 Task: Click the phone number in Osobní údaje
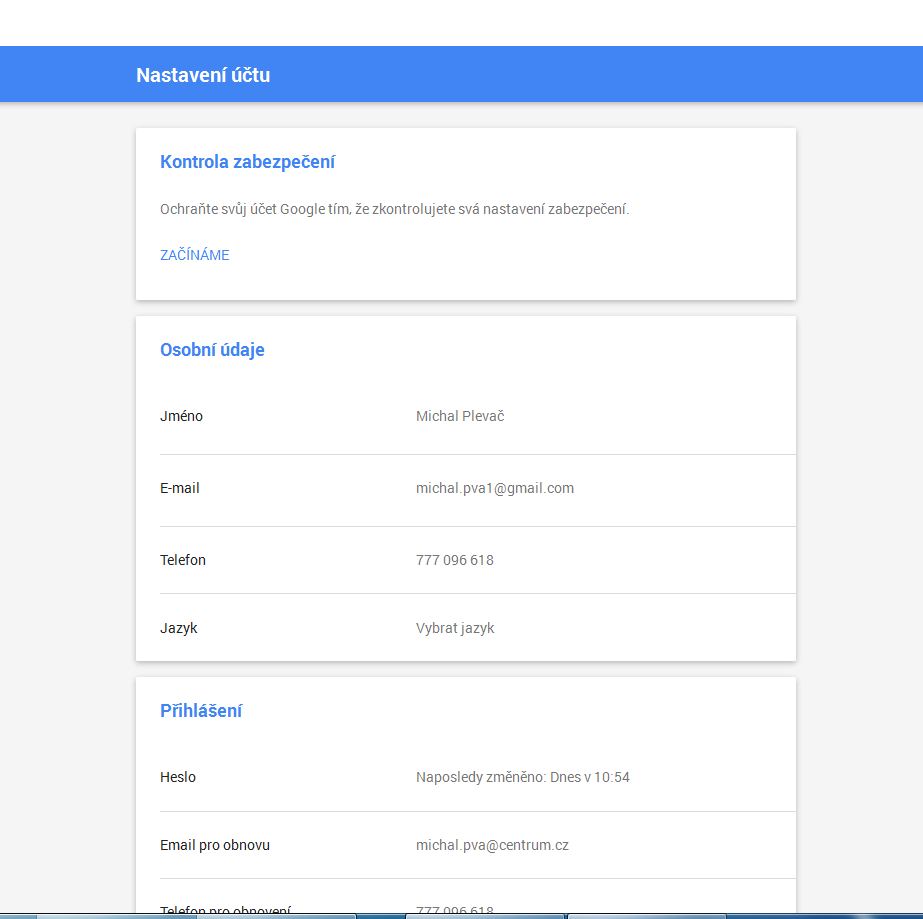pyautogui.click(x=454, y=560)
